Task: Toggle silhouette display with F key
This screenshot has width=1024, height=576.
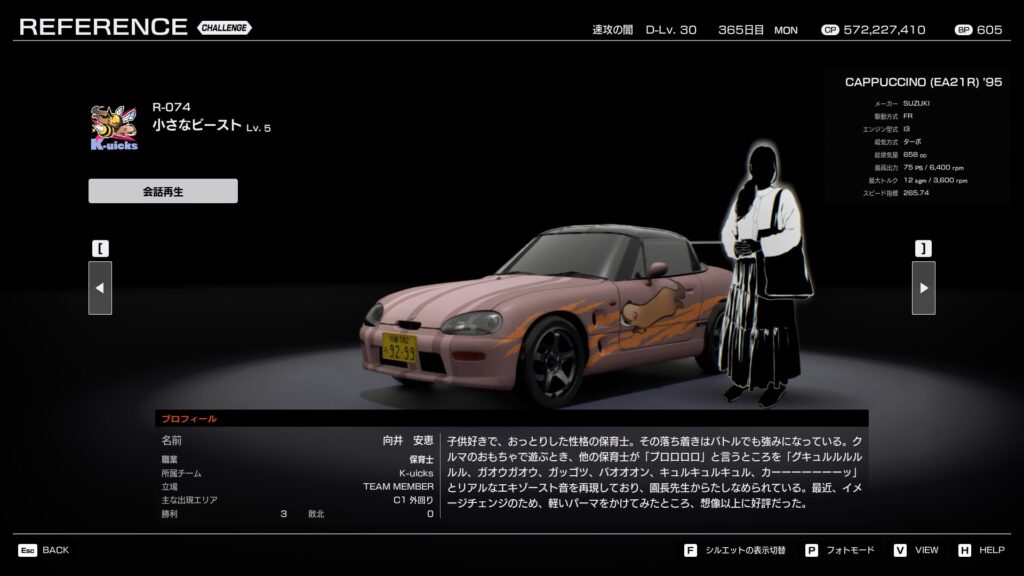Action: coord(690,550)
